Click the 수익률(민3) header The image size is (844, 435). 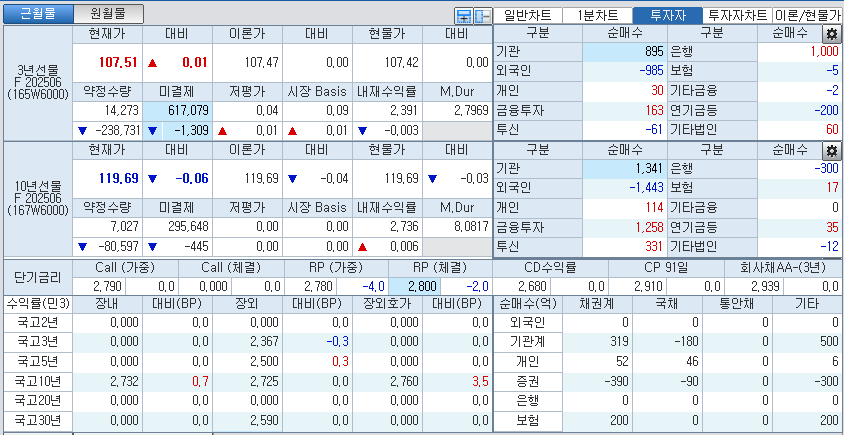tap(38, 304)
